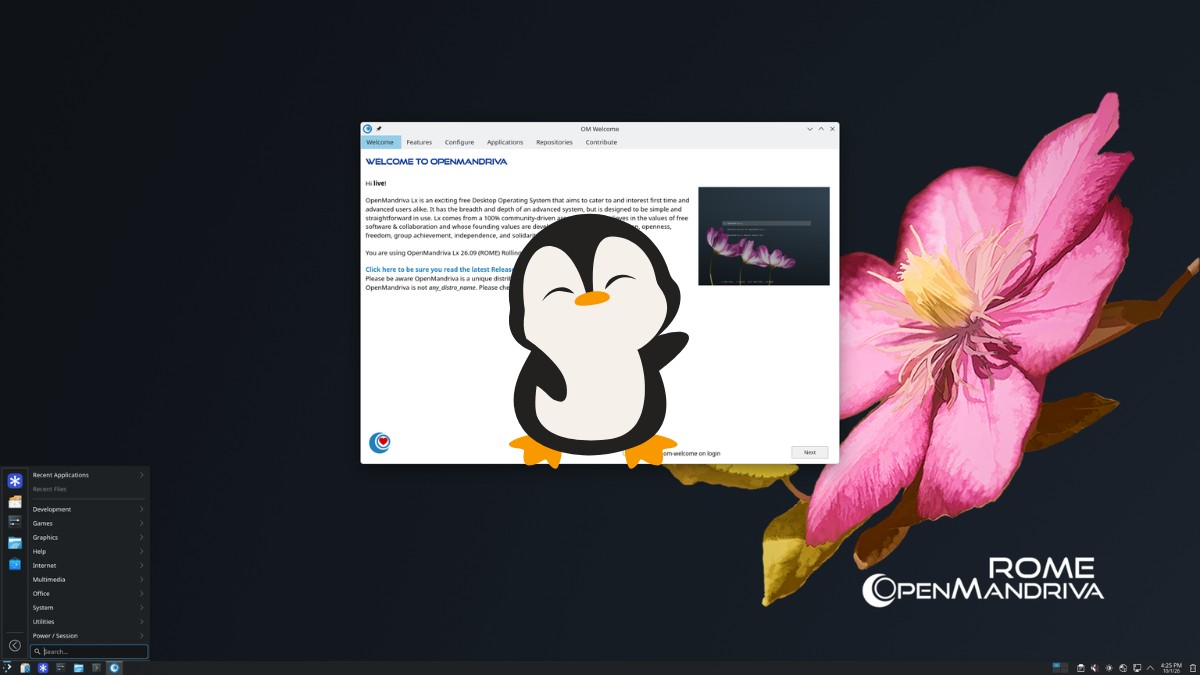Screen dimensions: 1200x675
Task: Click the Next button in OM Welcome
Action: [x=810, y=452]
